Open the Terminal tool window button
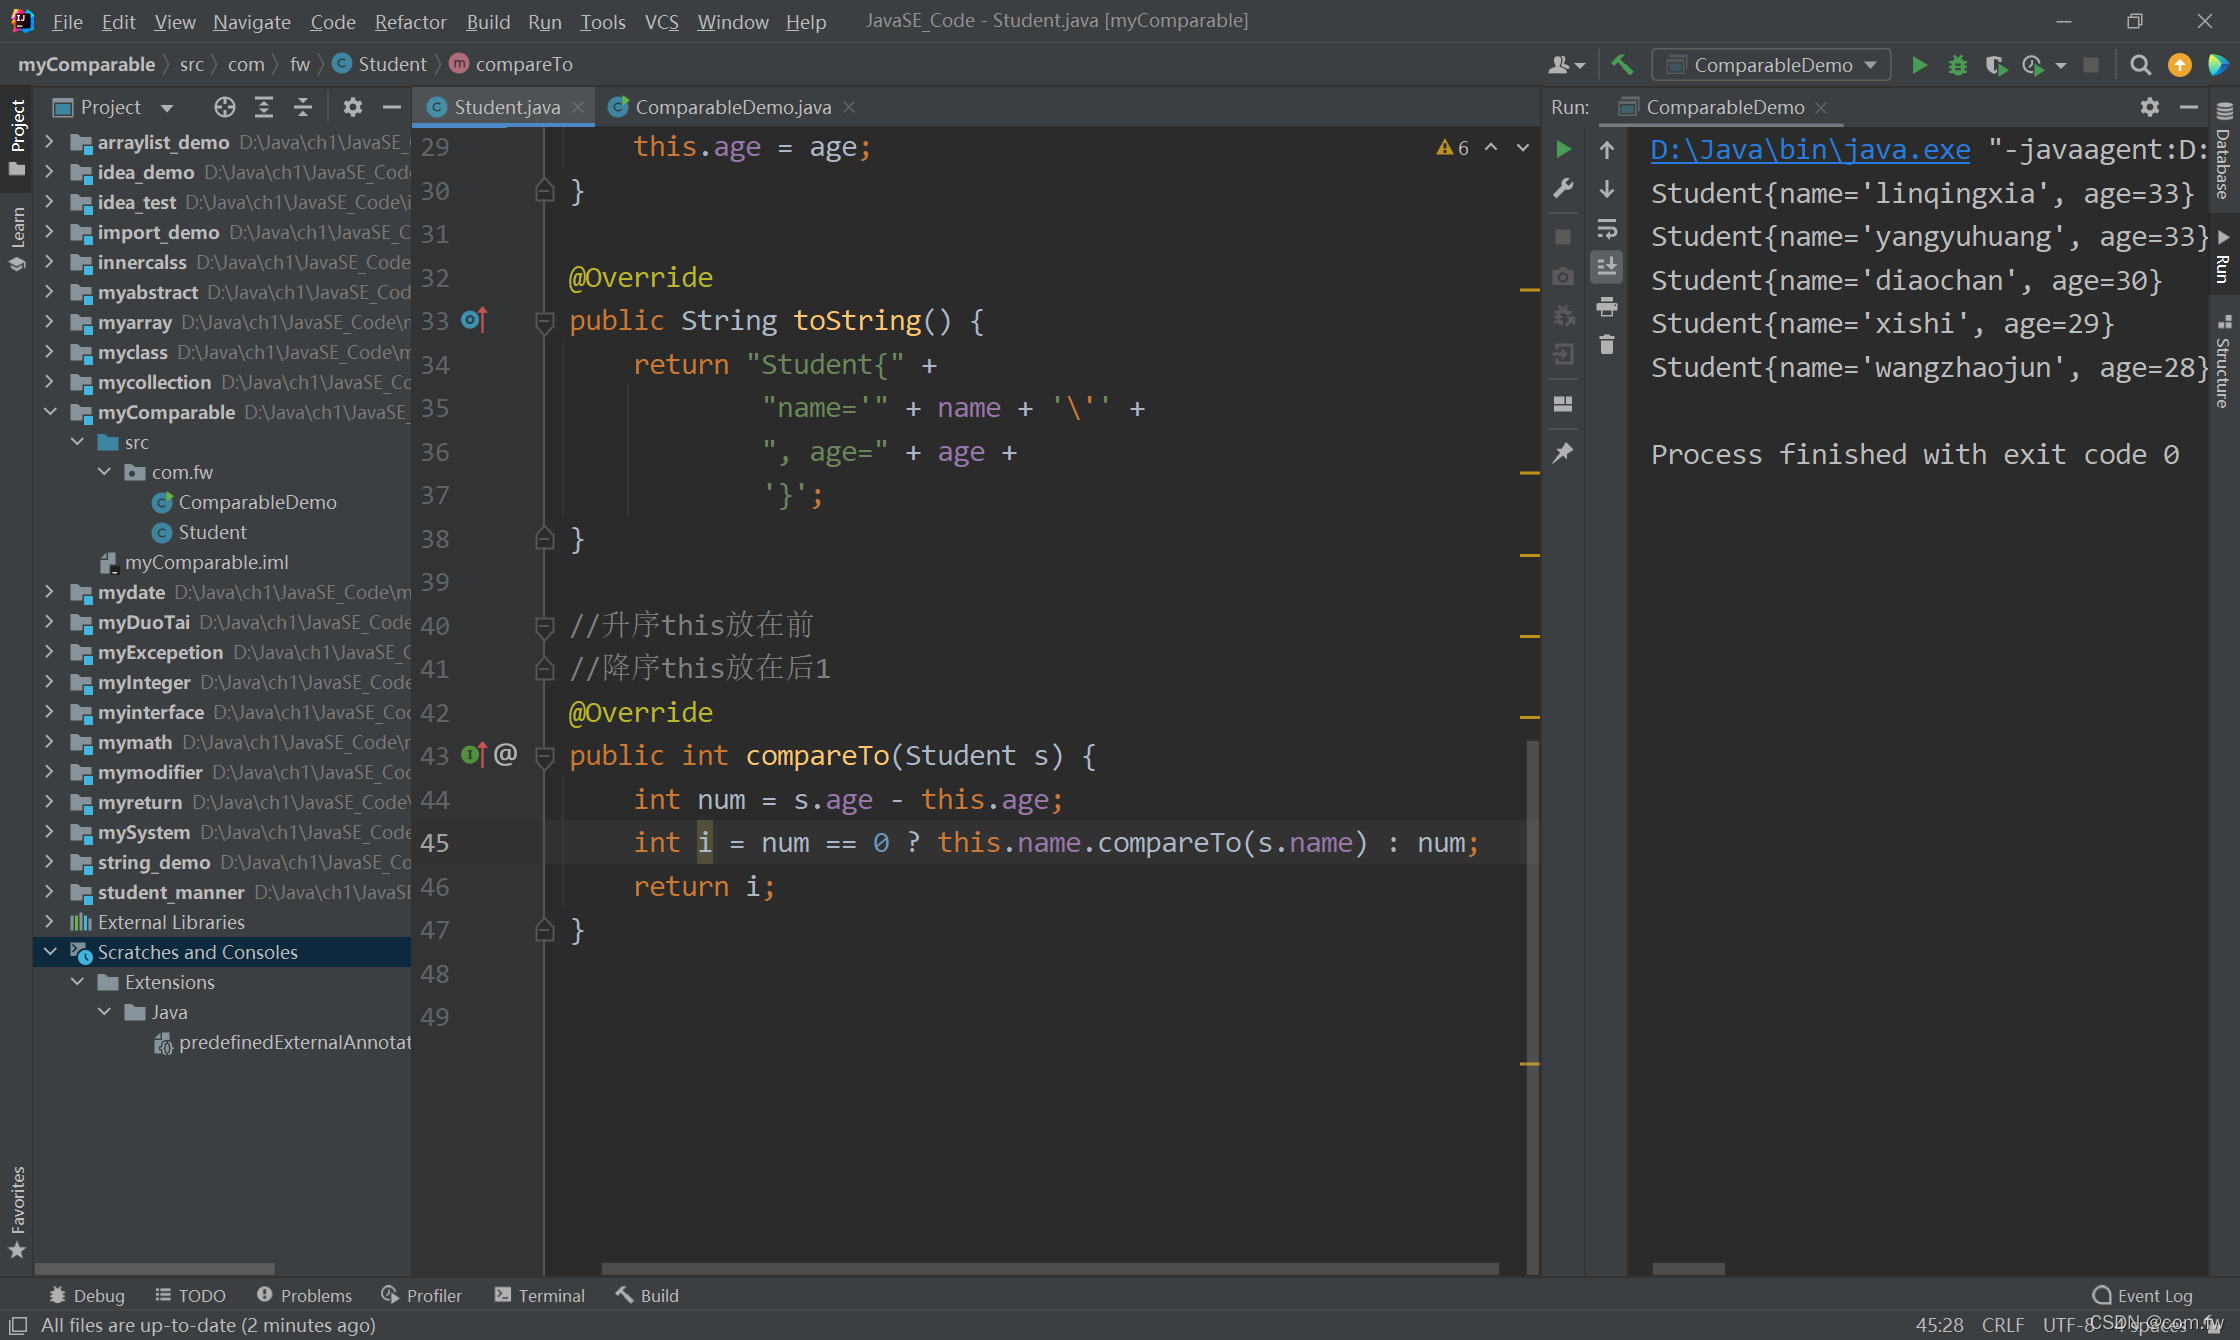 [x=540, y=1295]
